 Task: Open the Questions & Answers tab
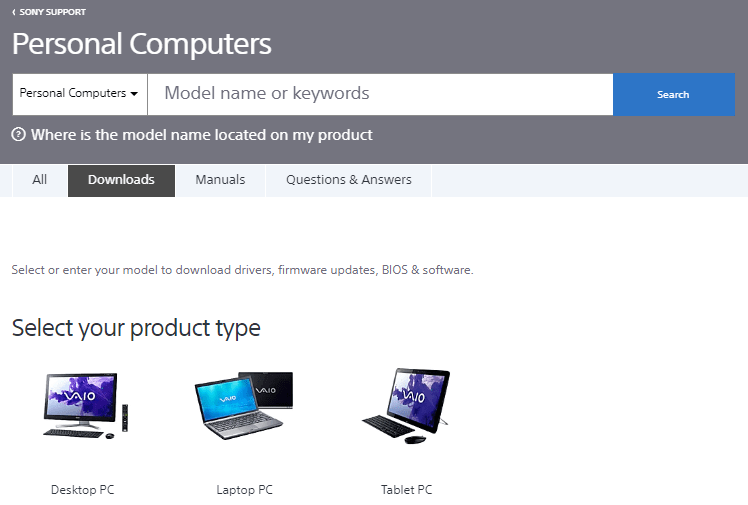(348, 180)
